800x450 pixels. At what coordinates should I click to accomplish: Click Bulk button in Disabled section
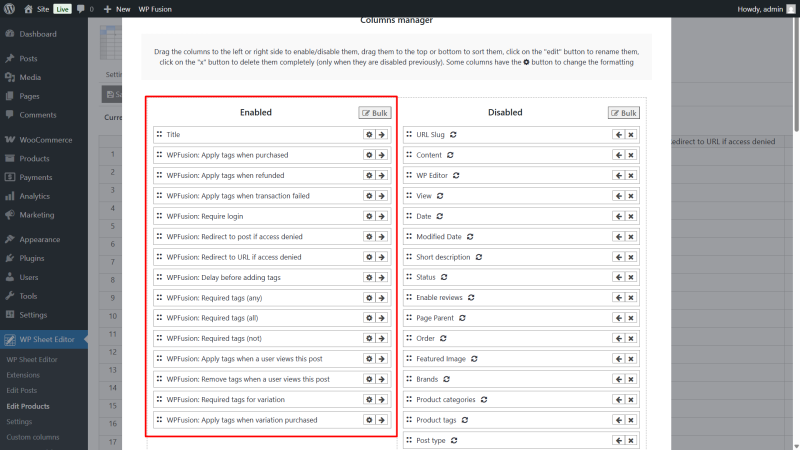coord(623,113)
